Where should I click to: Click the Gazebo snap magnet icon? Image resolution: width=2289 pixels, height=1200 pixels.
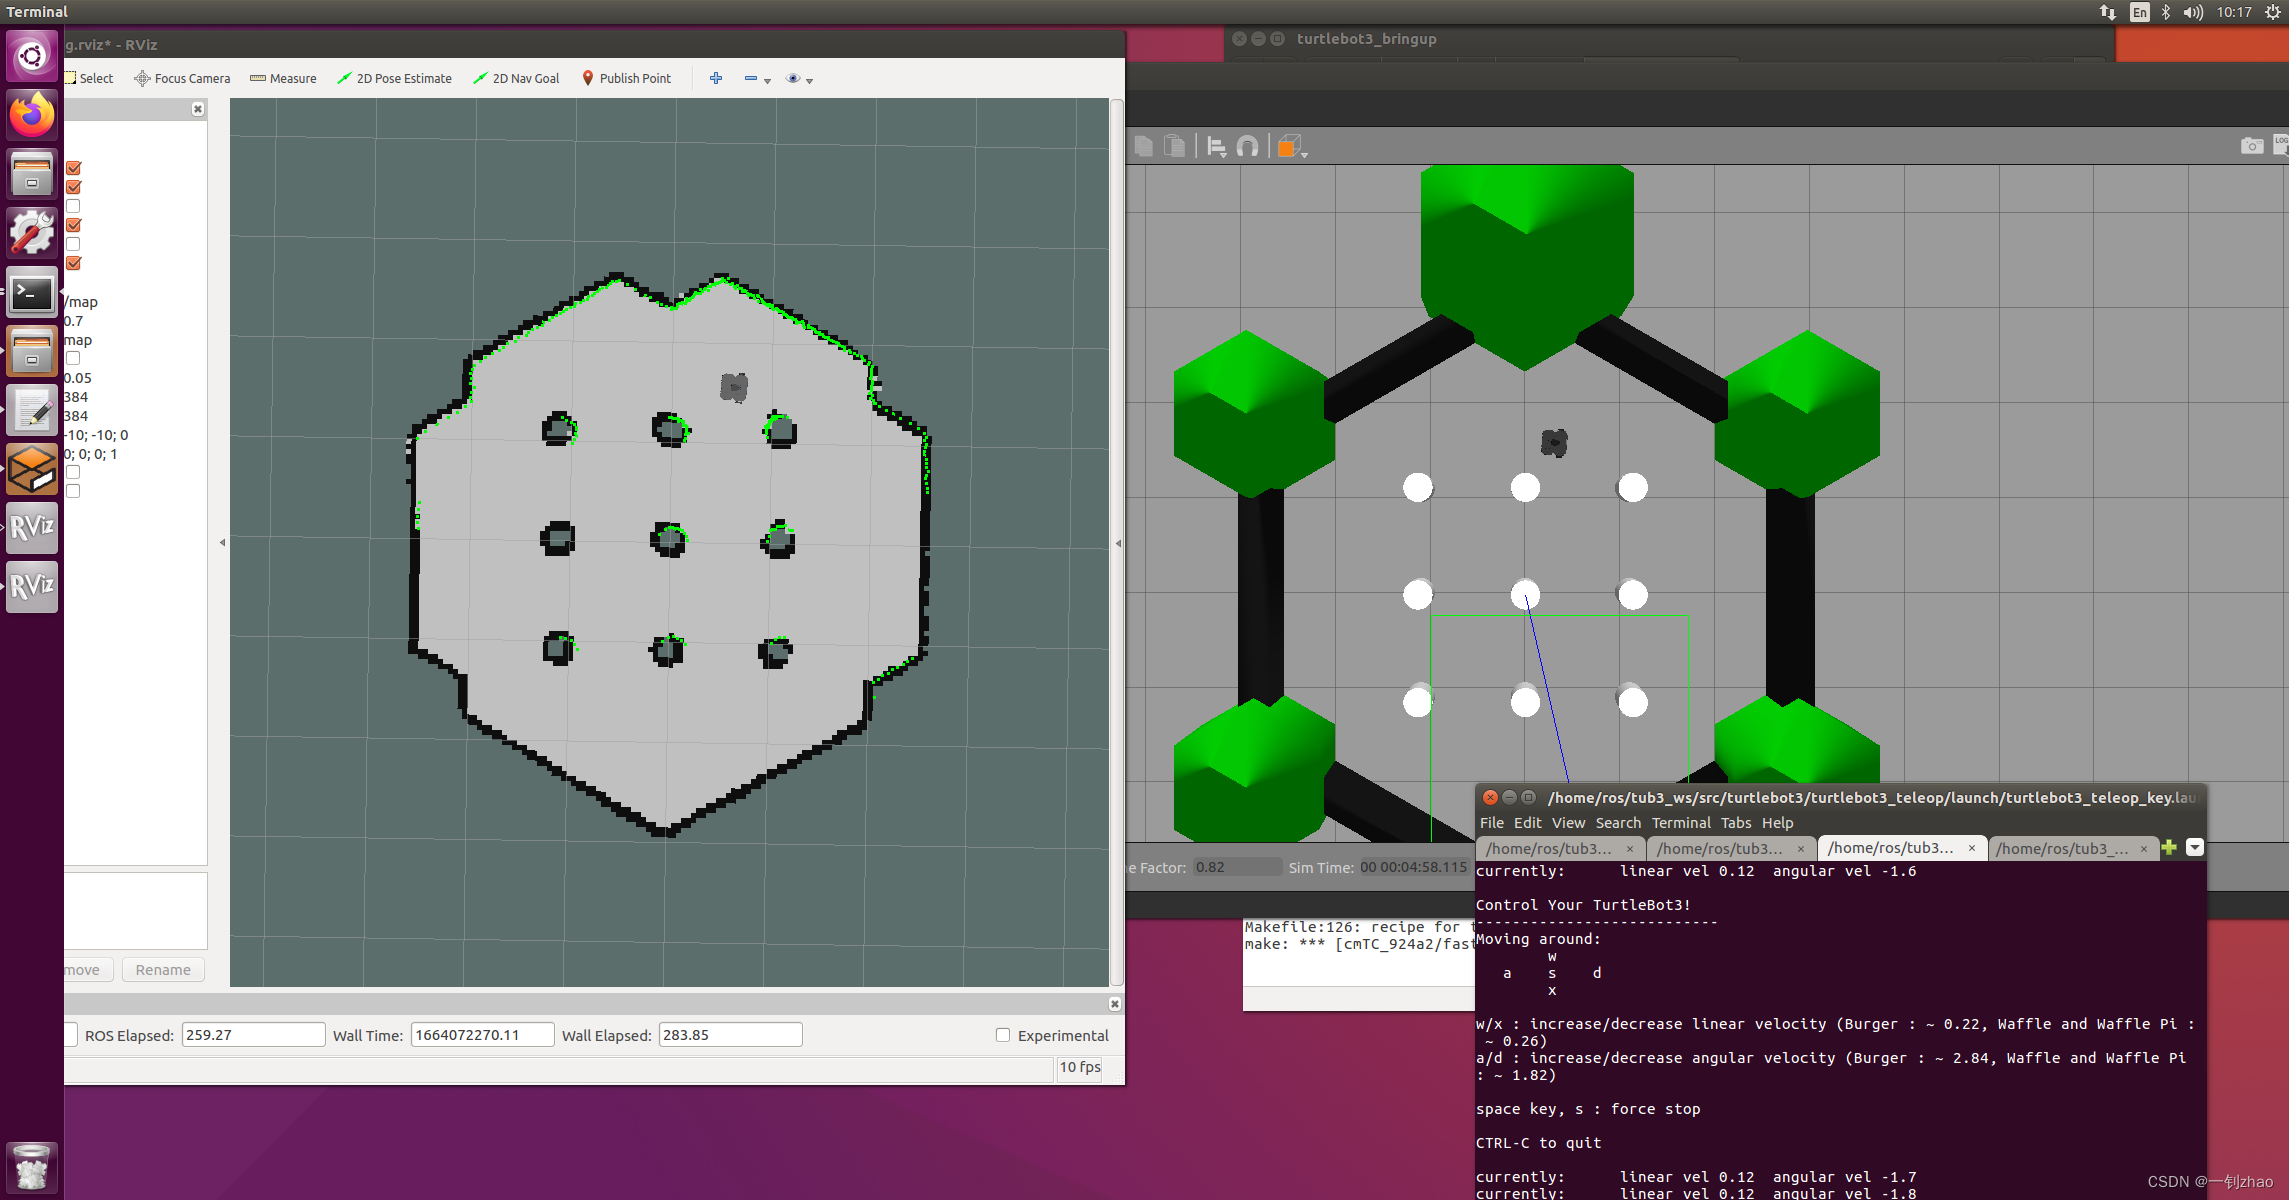(1247, 147)
